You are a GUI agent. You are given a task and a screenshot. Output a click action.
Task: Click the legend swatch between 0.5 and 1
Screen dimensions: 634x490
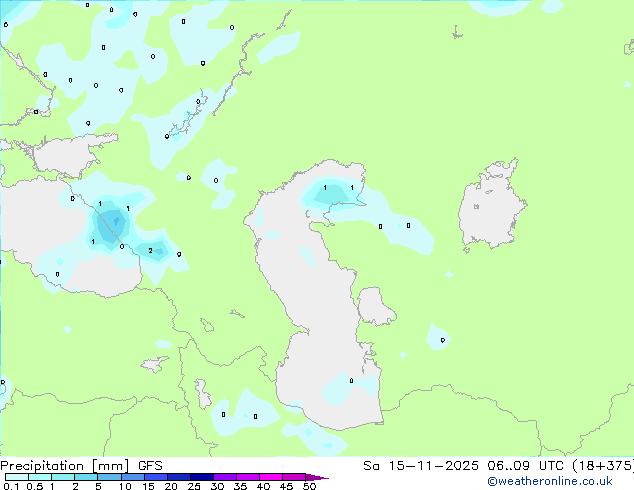tap(40, 477)
